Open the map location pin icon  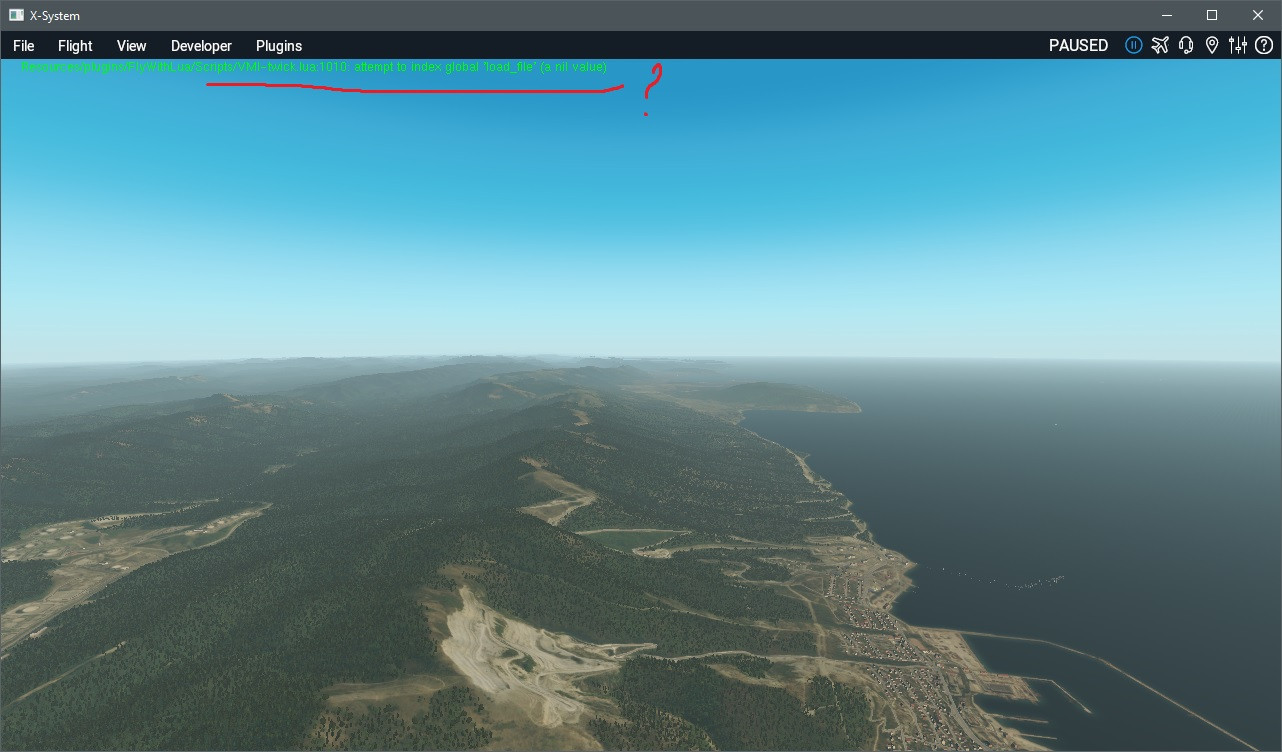click(x=1212, y=45)
